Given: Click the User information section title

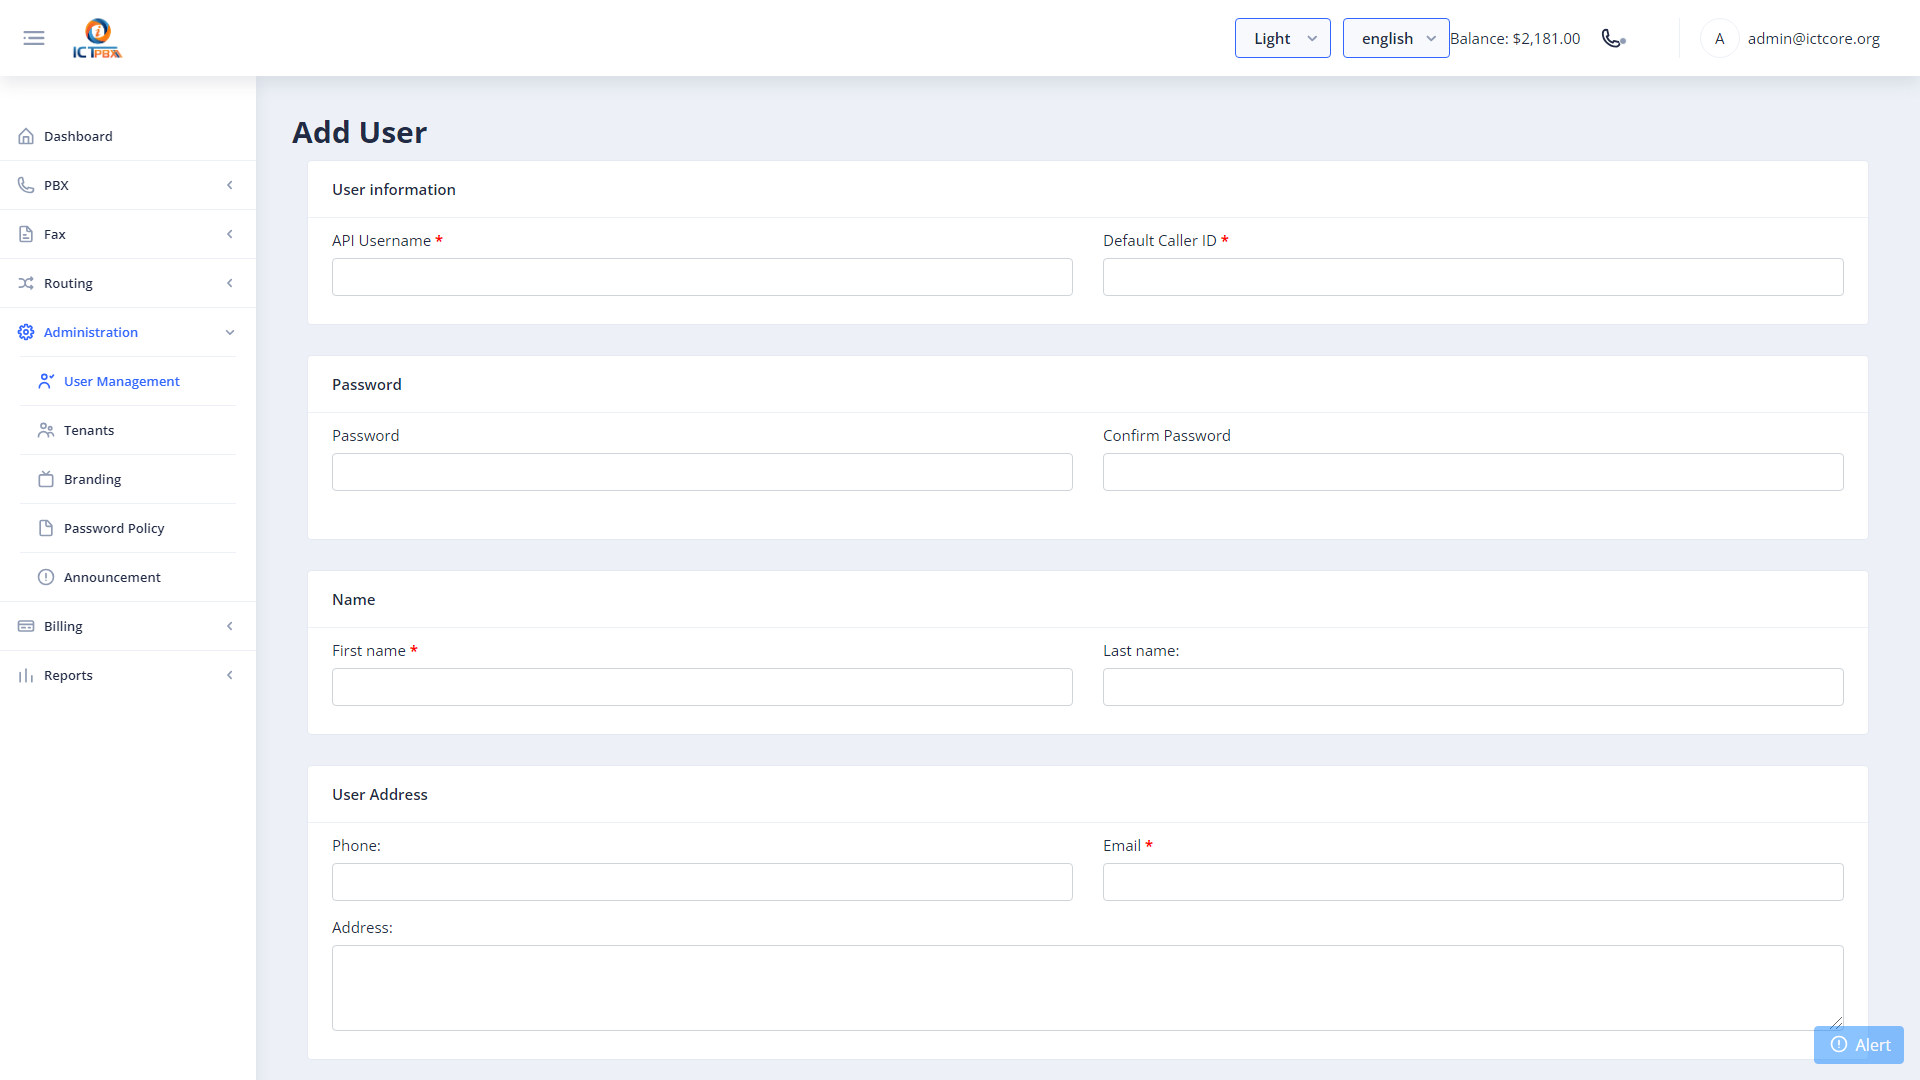Looking at the screenshot, I should click(394, 189).
